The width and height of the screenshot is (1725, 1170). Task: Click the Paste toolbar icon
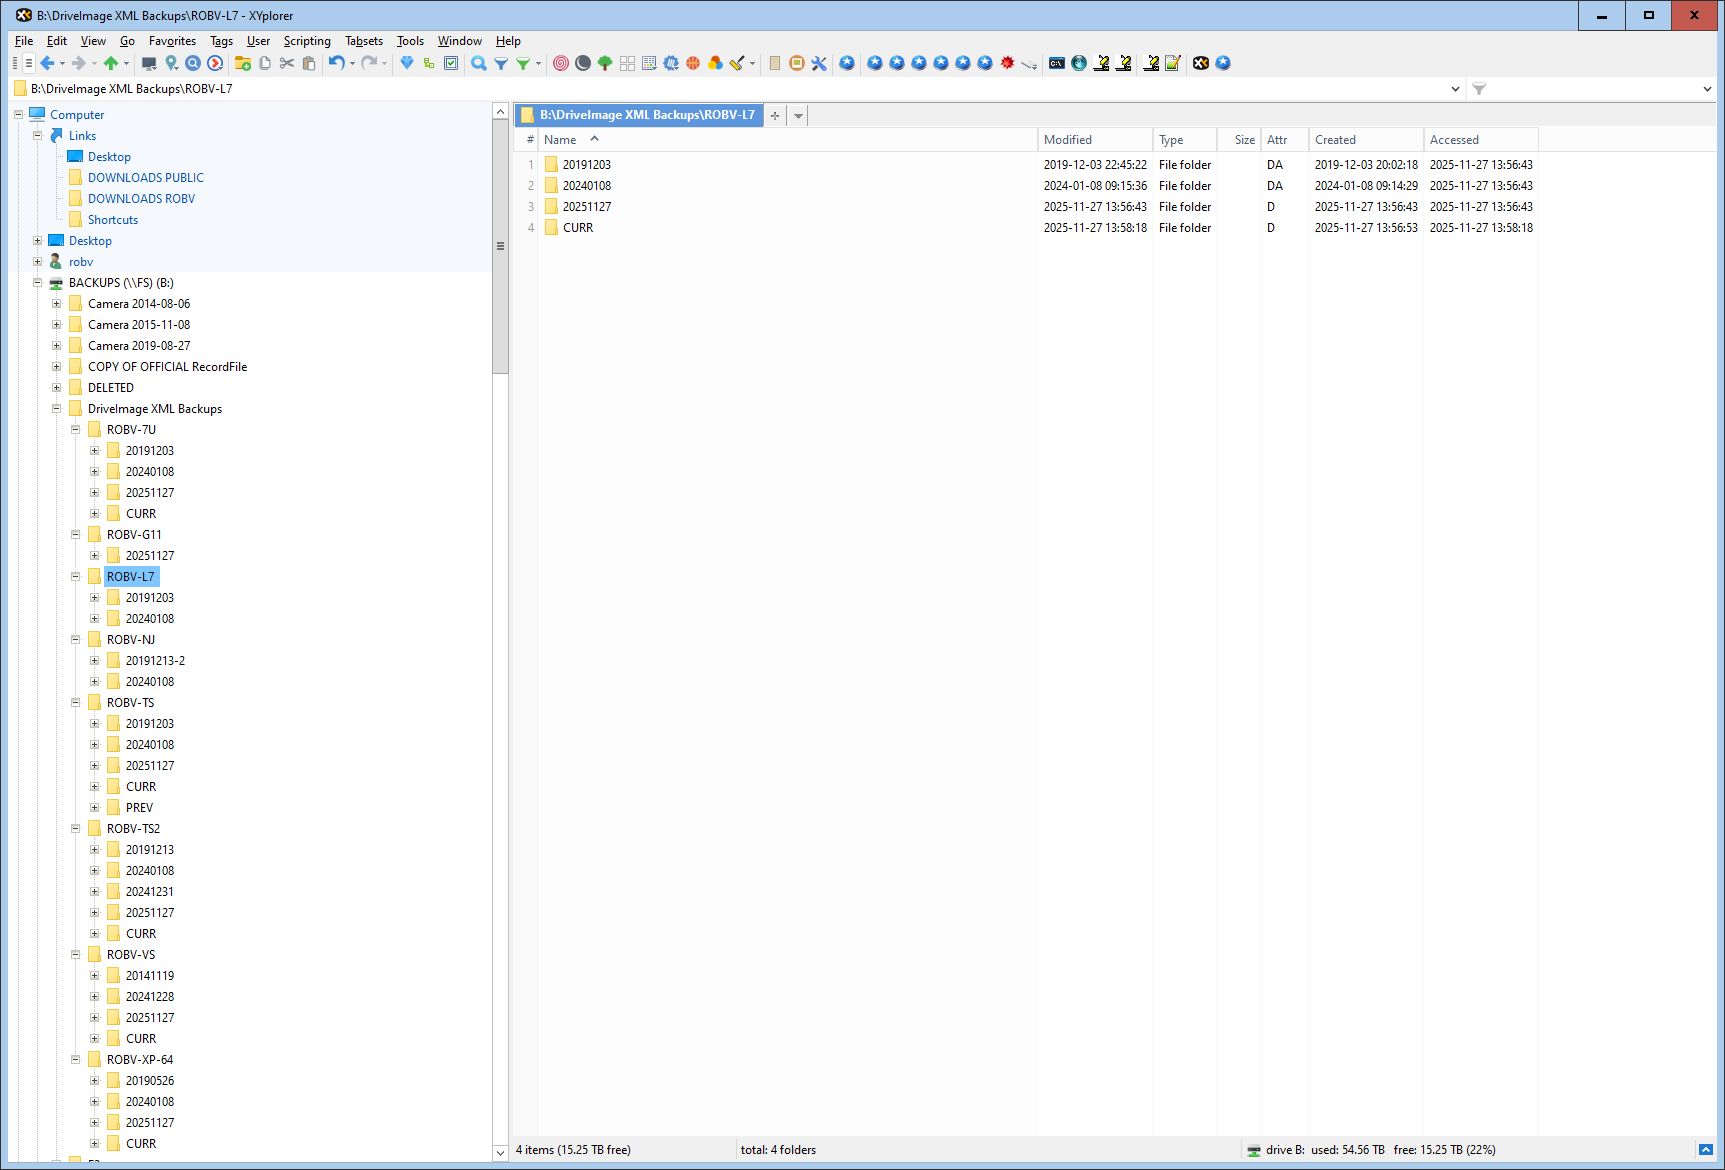coord(309,63)
